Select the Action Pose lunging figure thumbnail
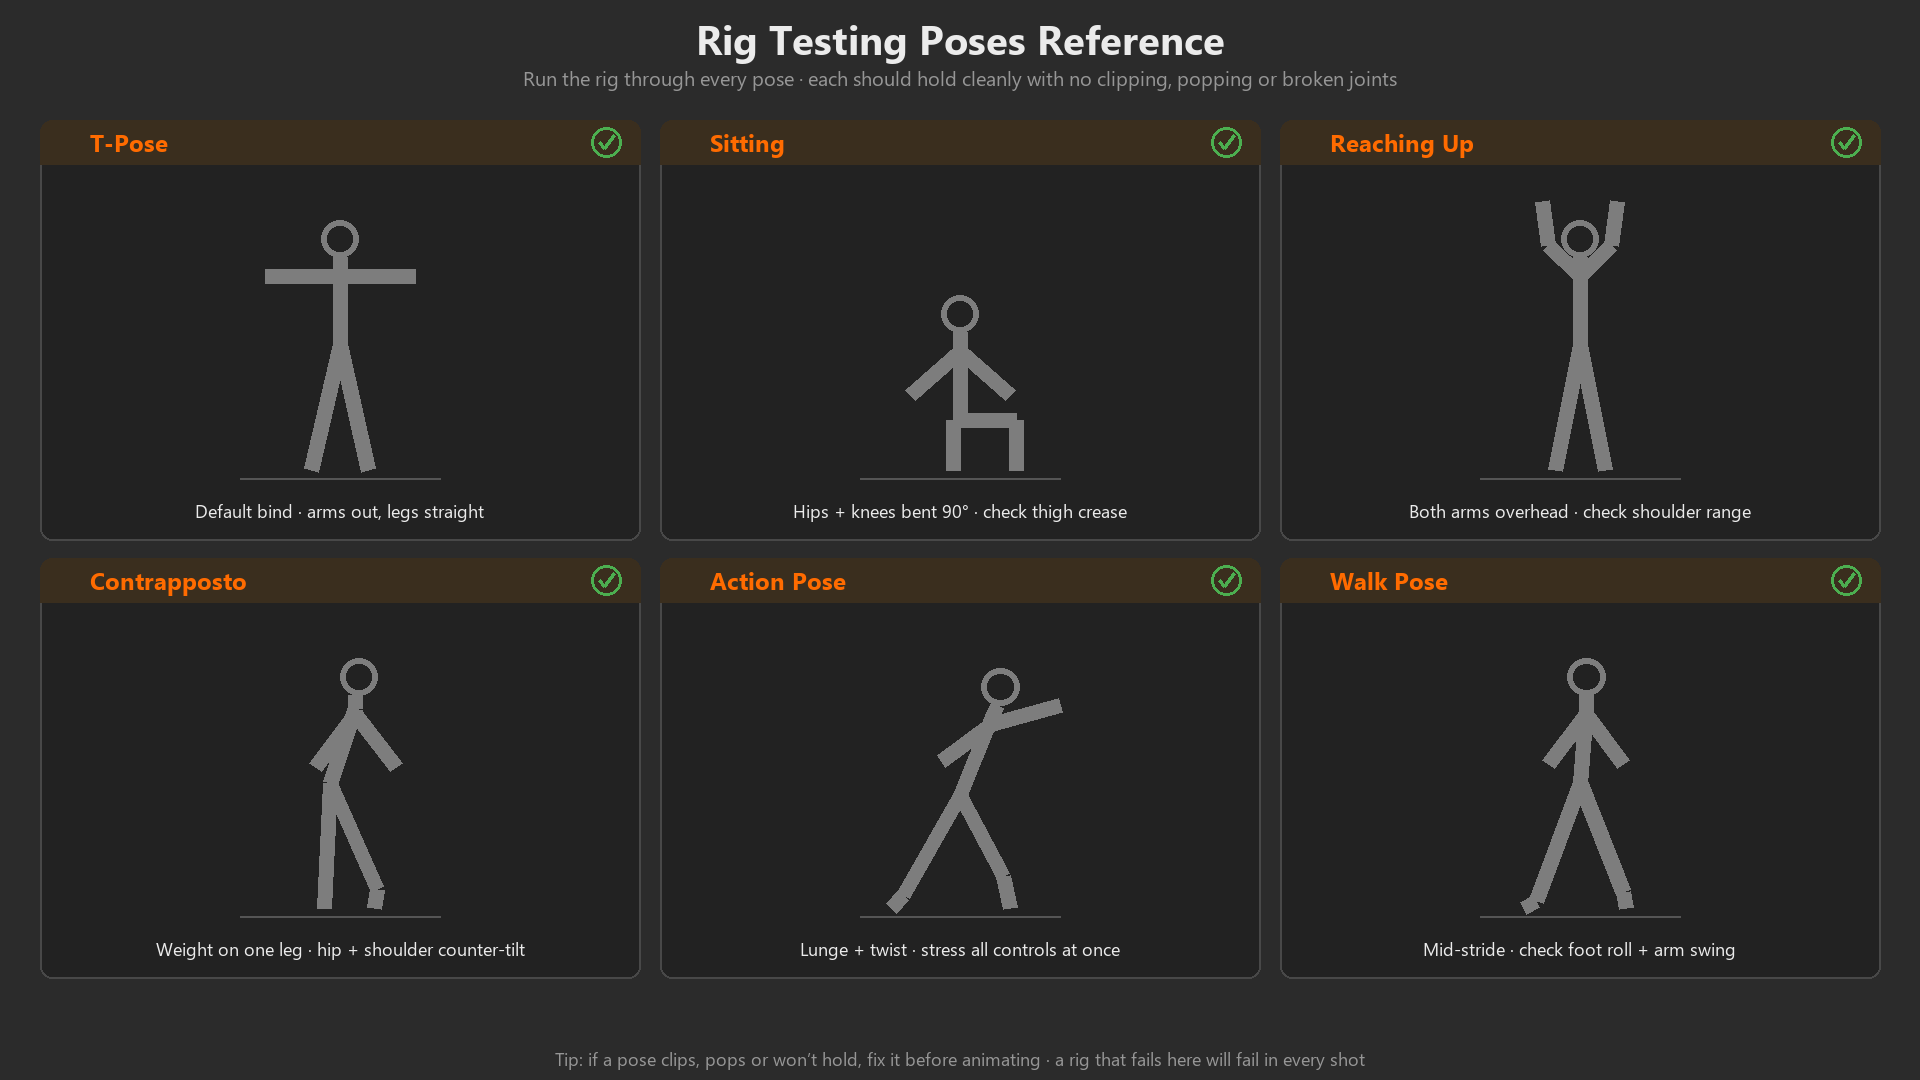 tap(974, 790)
